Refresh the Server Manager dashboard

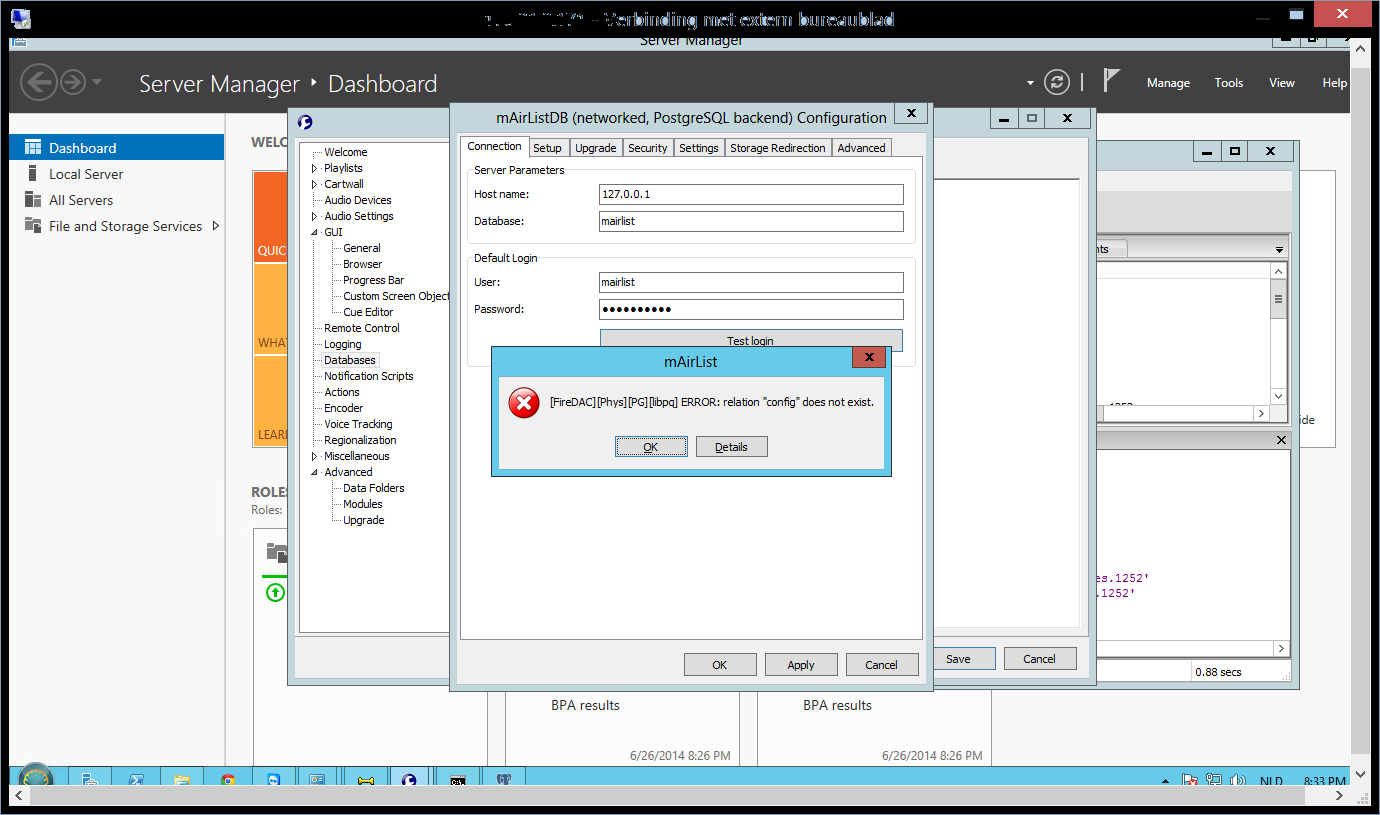(x=1056, y=82)
